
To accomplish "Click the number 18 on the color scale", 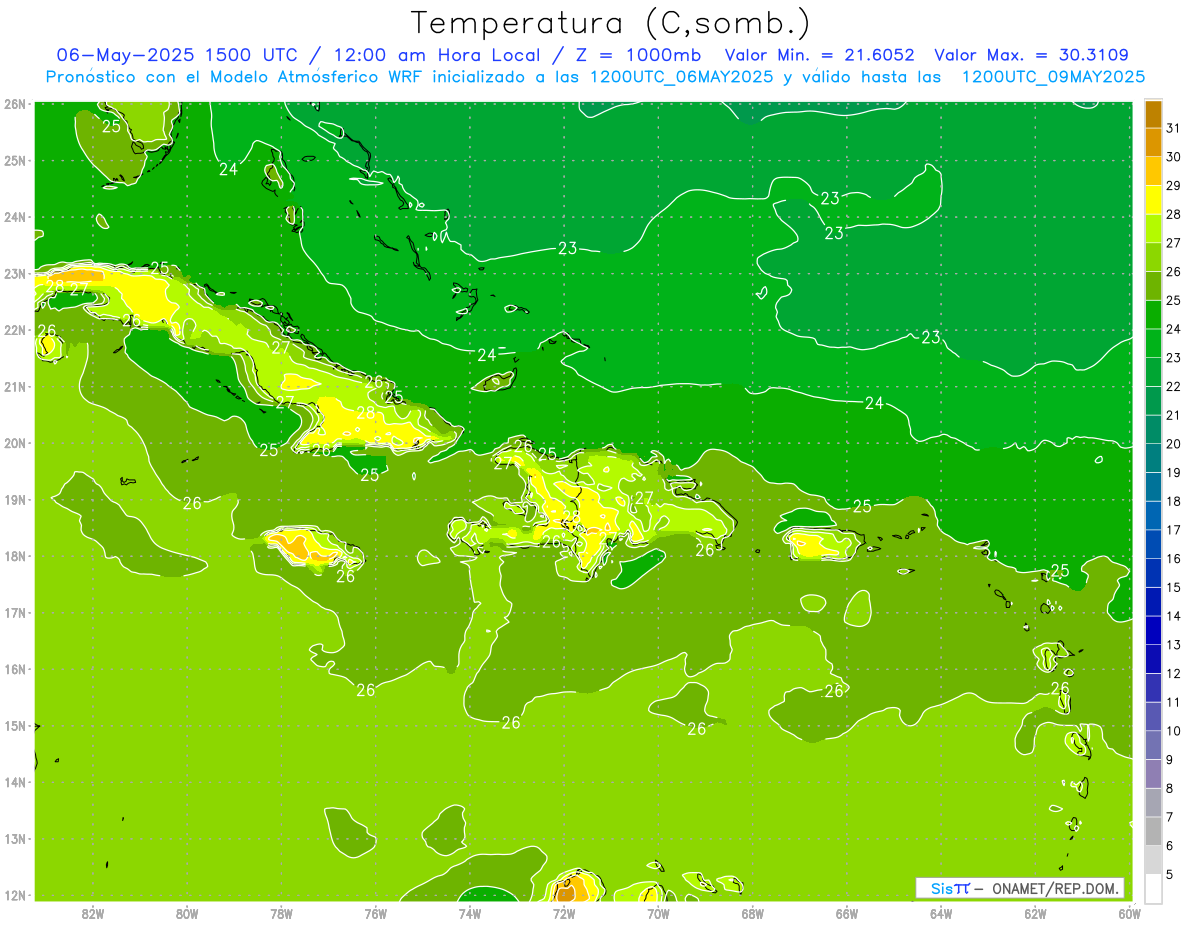I will (1173, 502).
